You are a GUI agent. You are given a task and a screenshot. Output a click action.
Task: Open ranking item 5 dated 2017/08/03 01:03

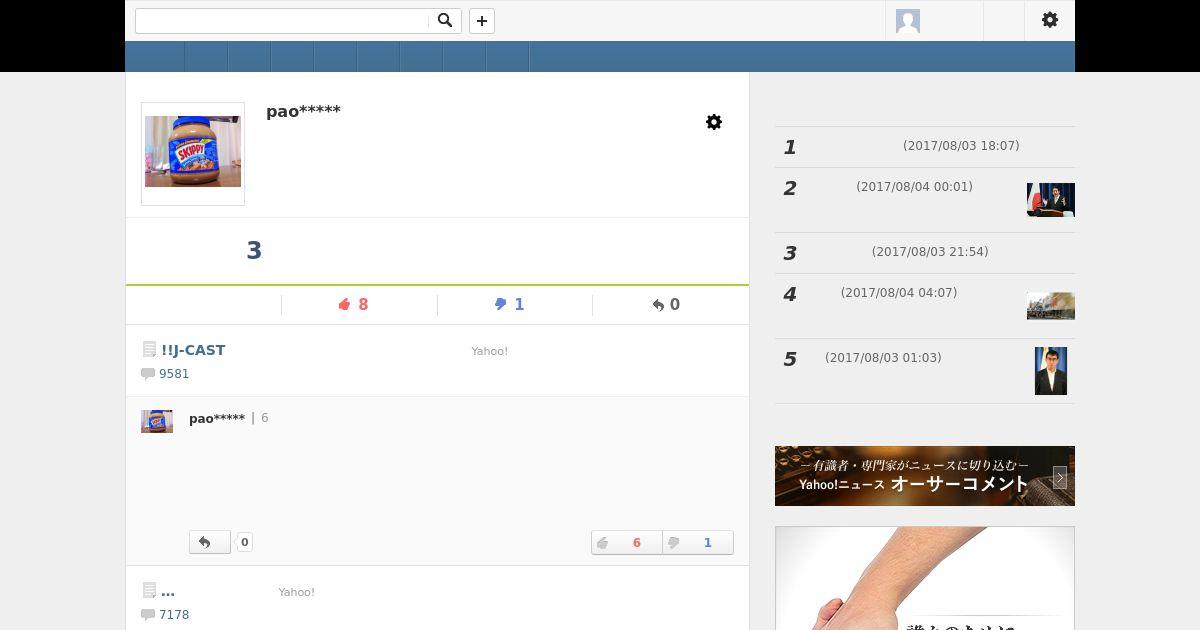(925, 371)
